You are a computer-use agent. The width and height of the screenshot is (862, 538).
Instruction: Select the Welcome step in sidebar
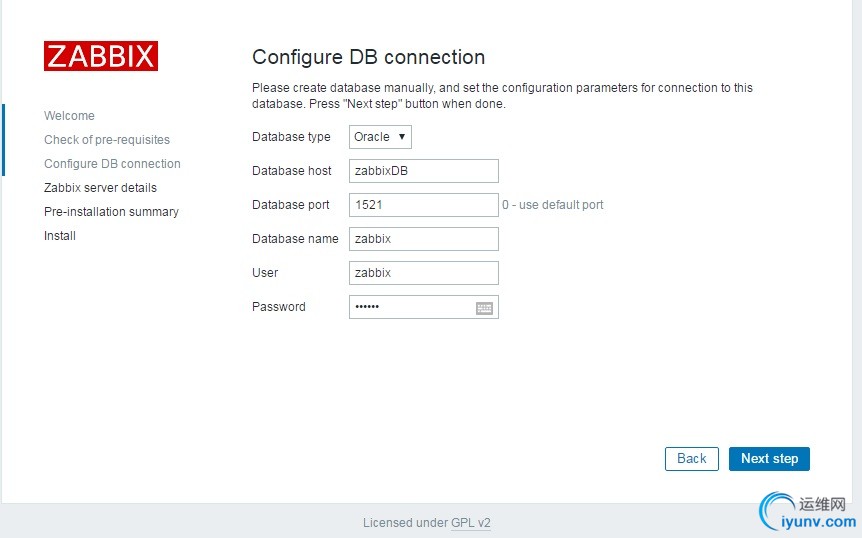click(69, 116)
